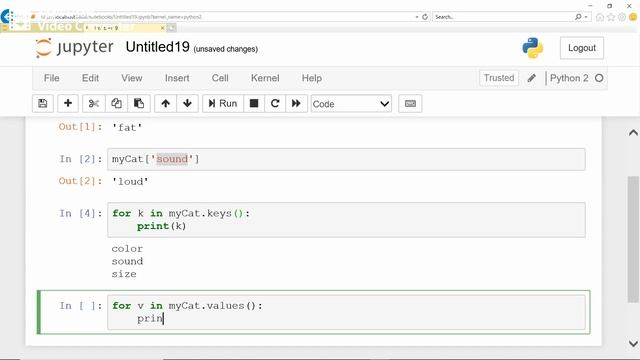
Task: Click the address bar dropdown arrow
Action: 417,17
